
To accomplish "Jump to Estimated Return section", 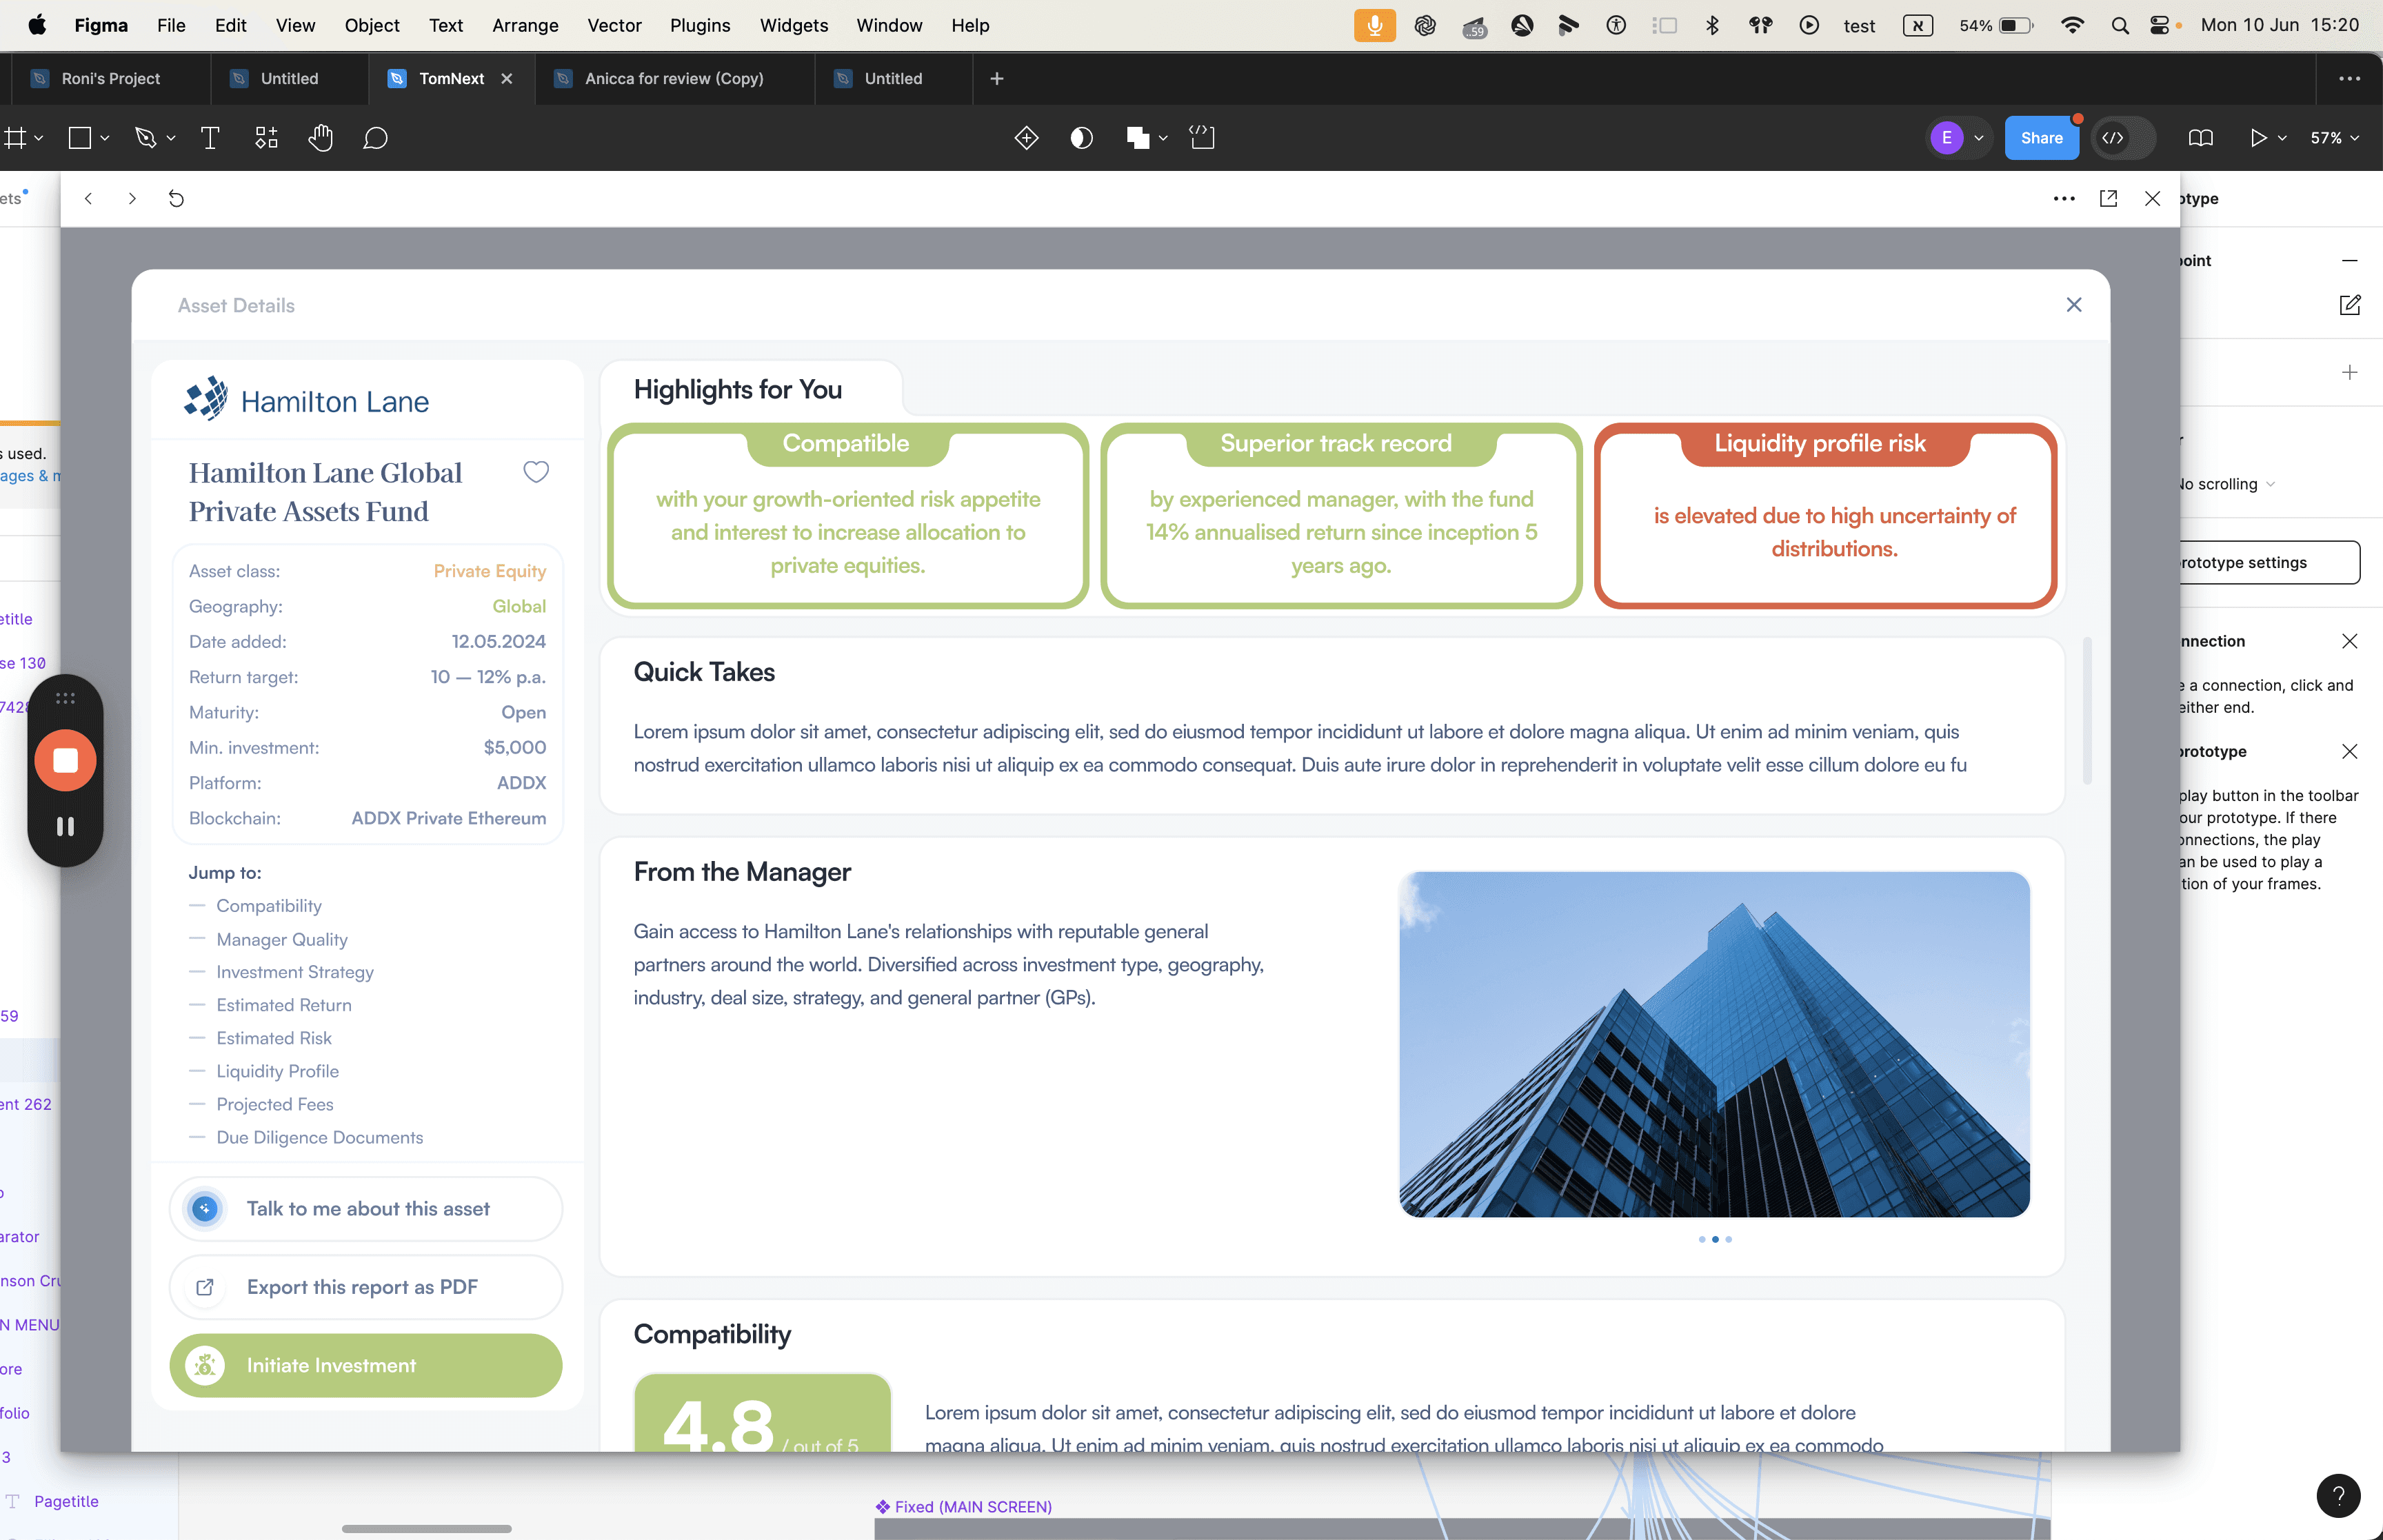I will point(284,1005).
